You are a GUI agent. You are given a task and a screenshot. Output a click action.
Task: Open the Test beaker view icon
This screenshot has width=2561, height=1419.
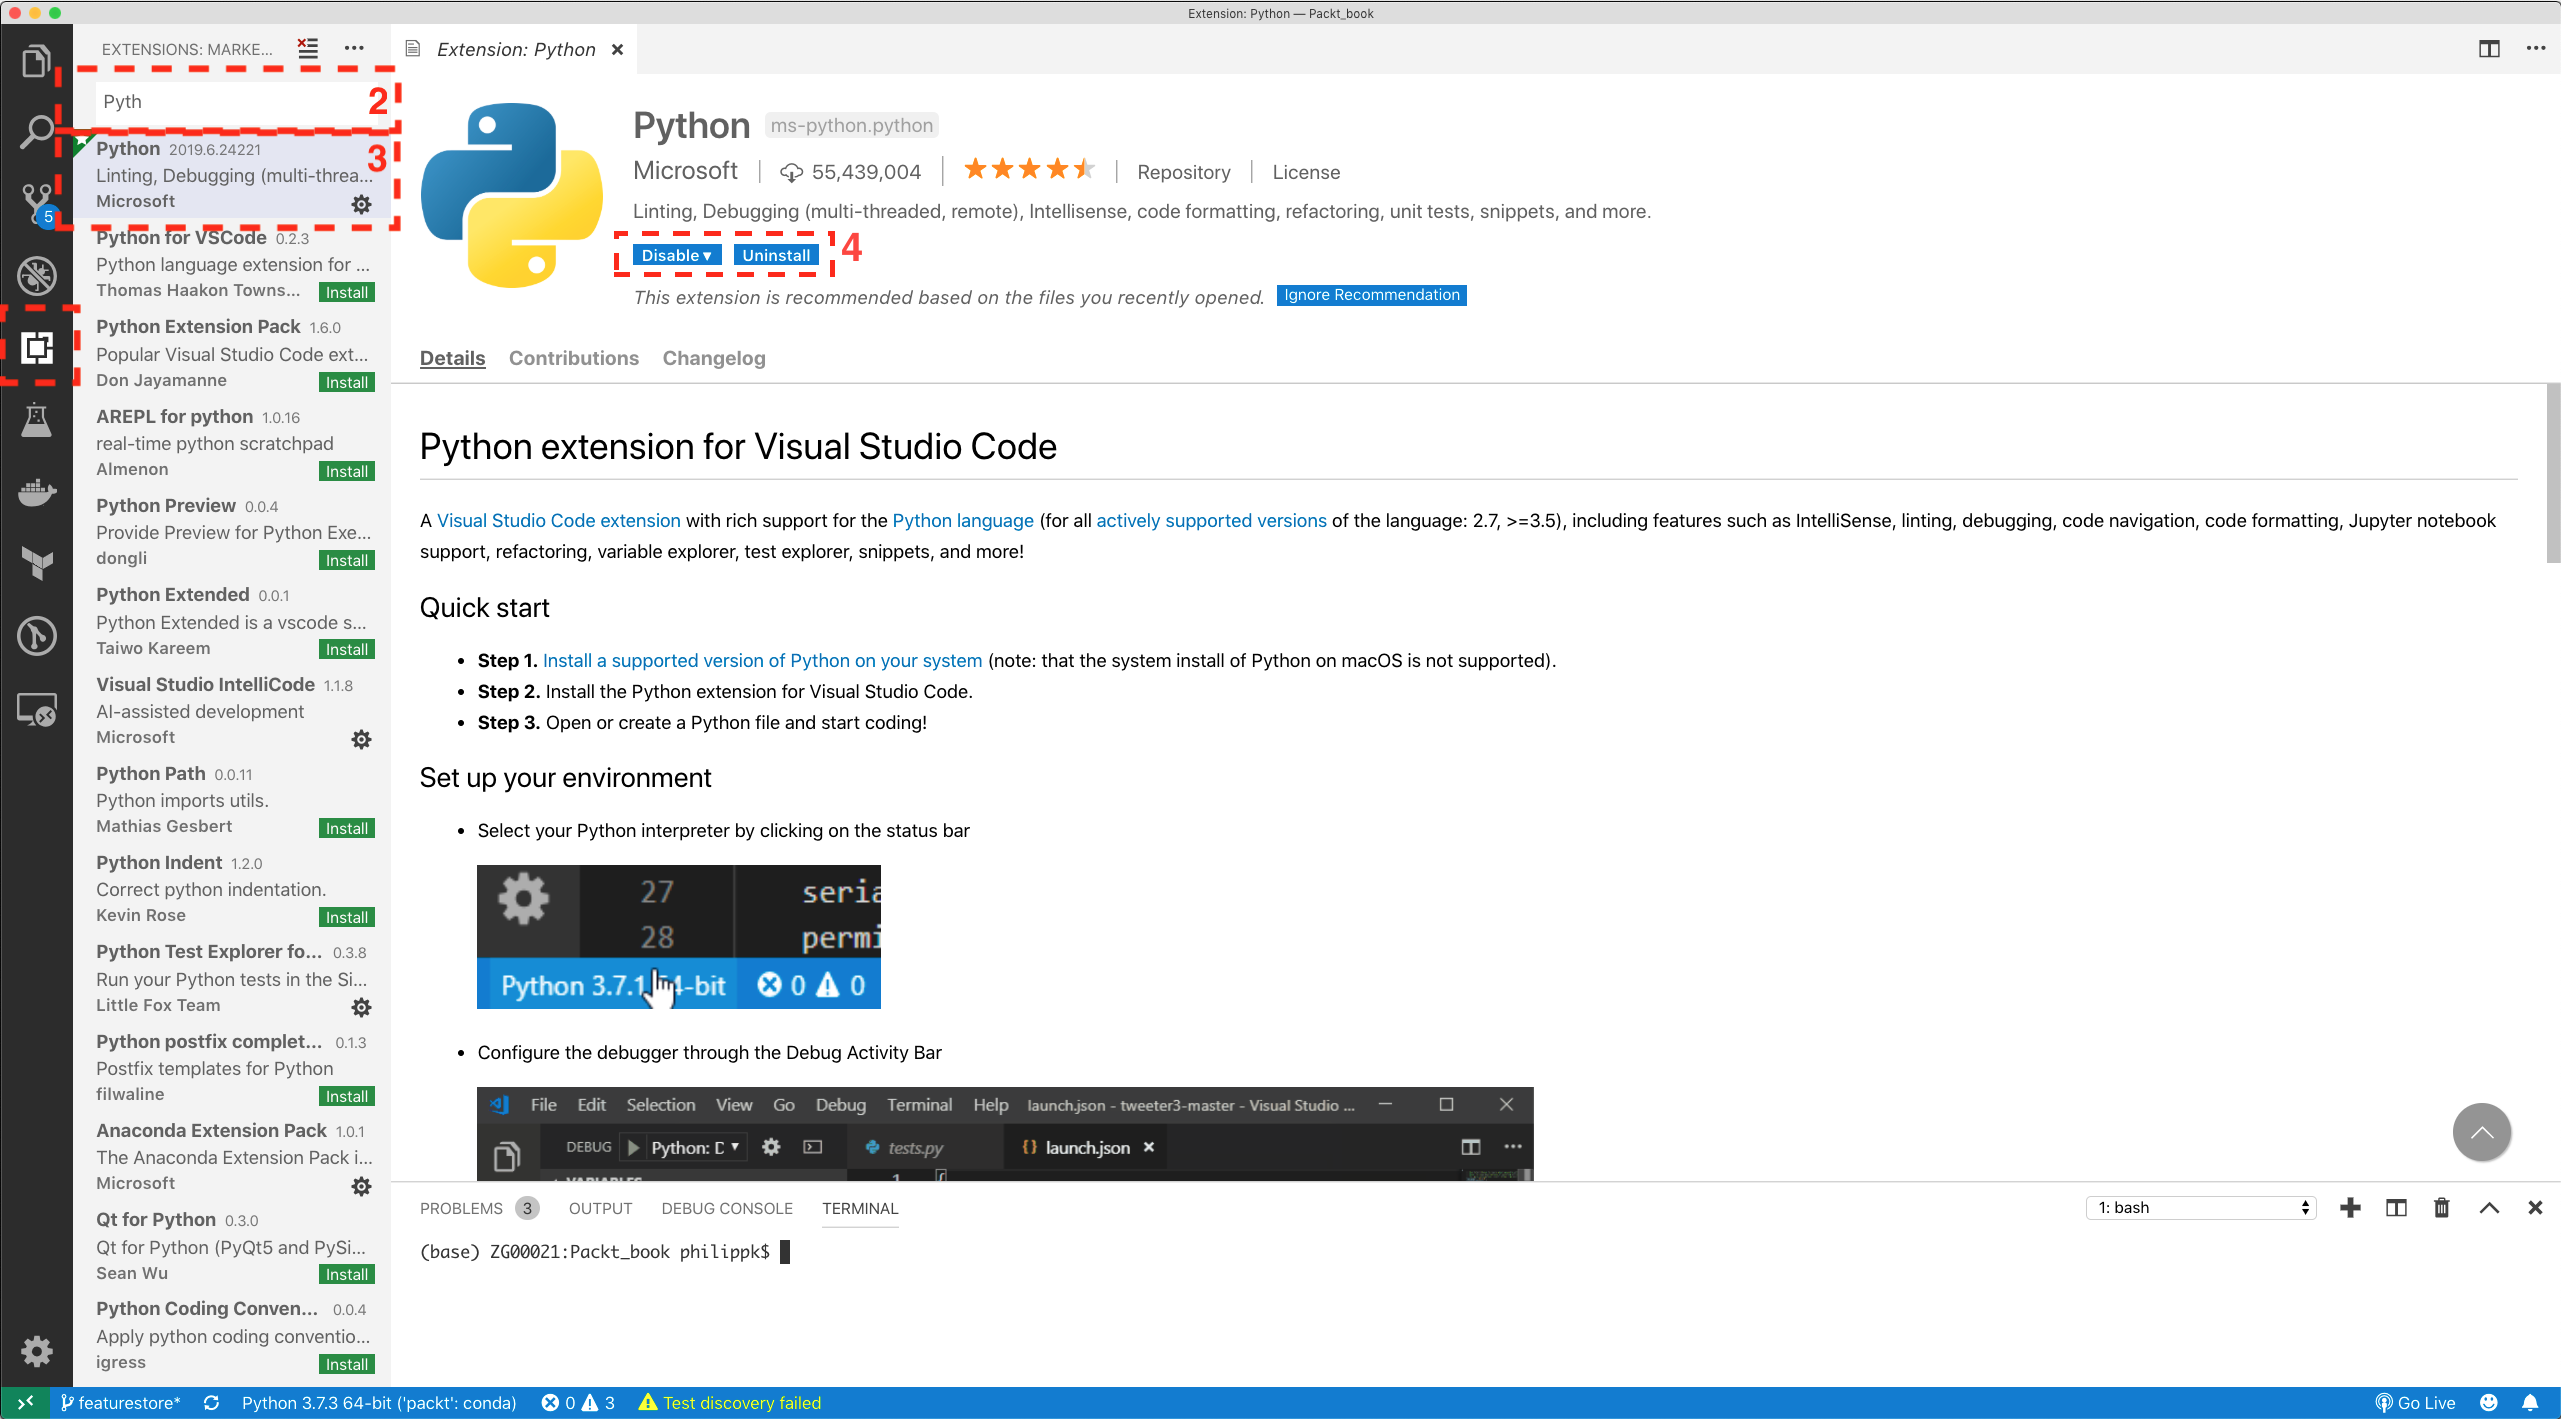[36, 420]
